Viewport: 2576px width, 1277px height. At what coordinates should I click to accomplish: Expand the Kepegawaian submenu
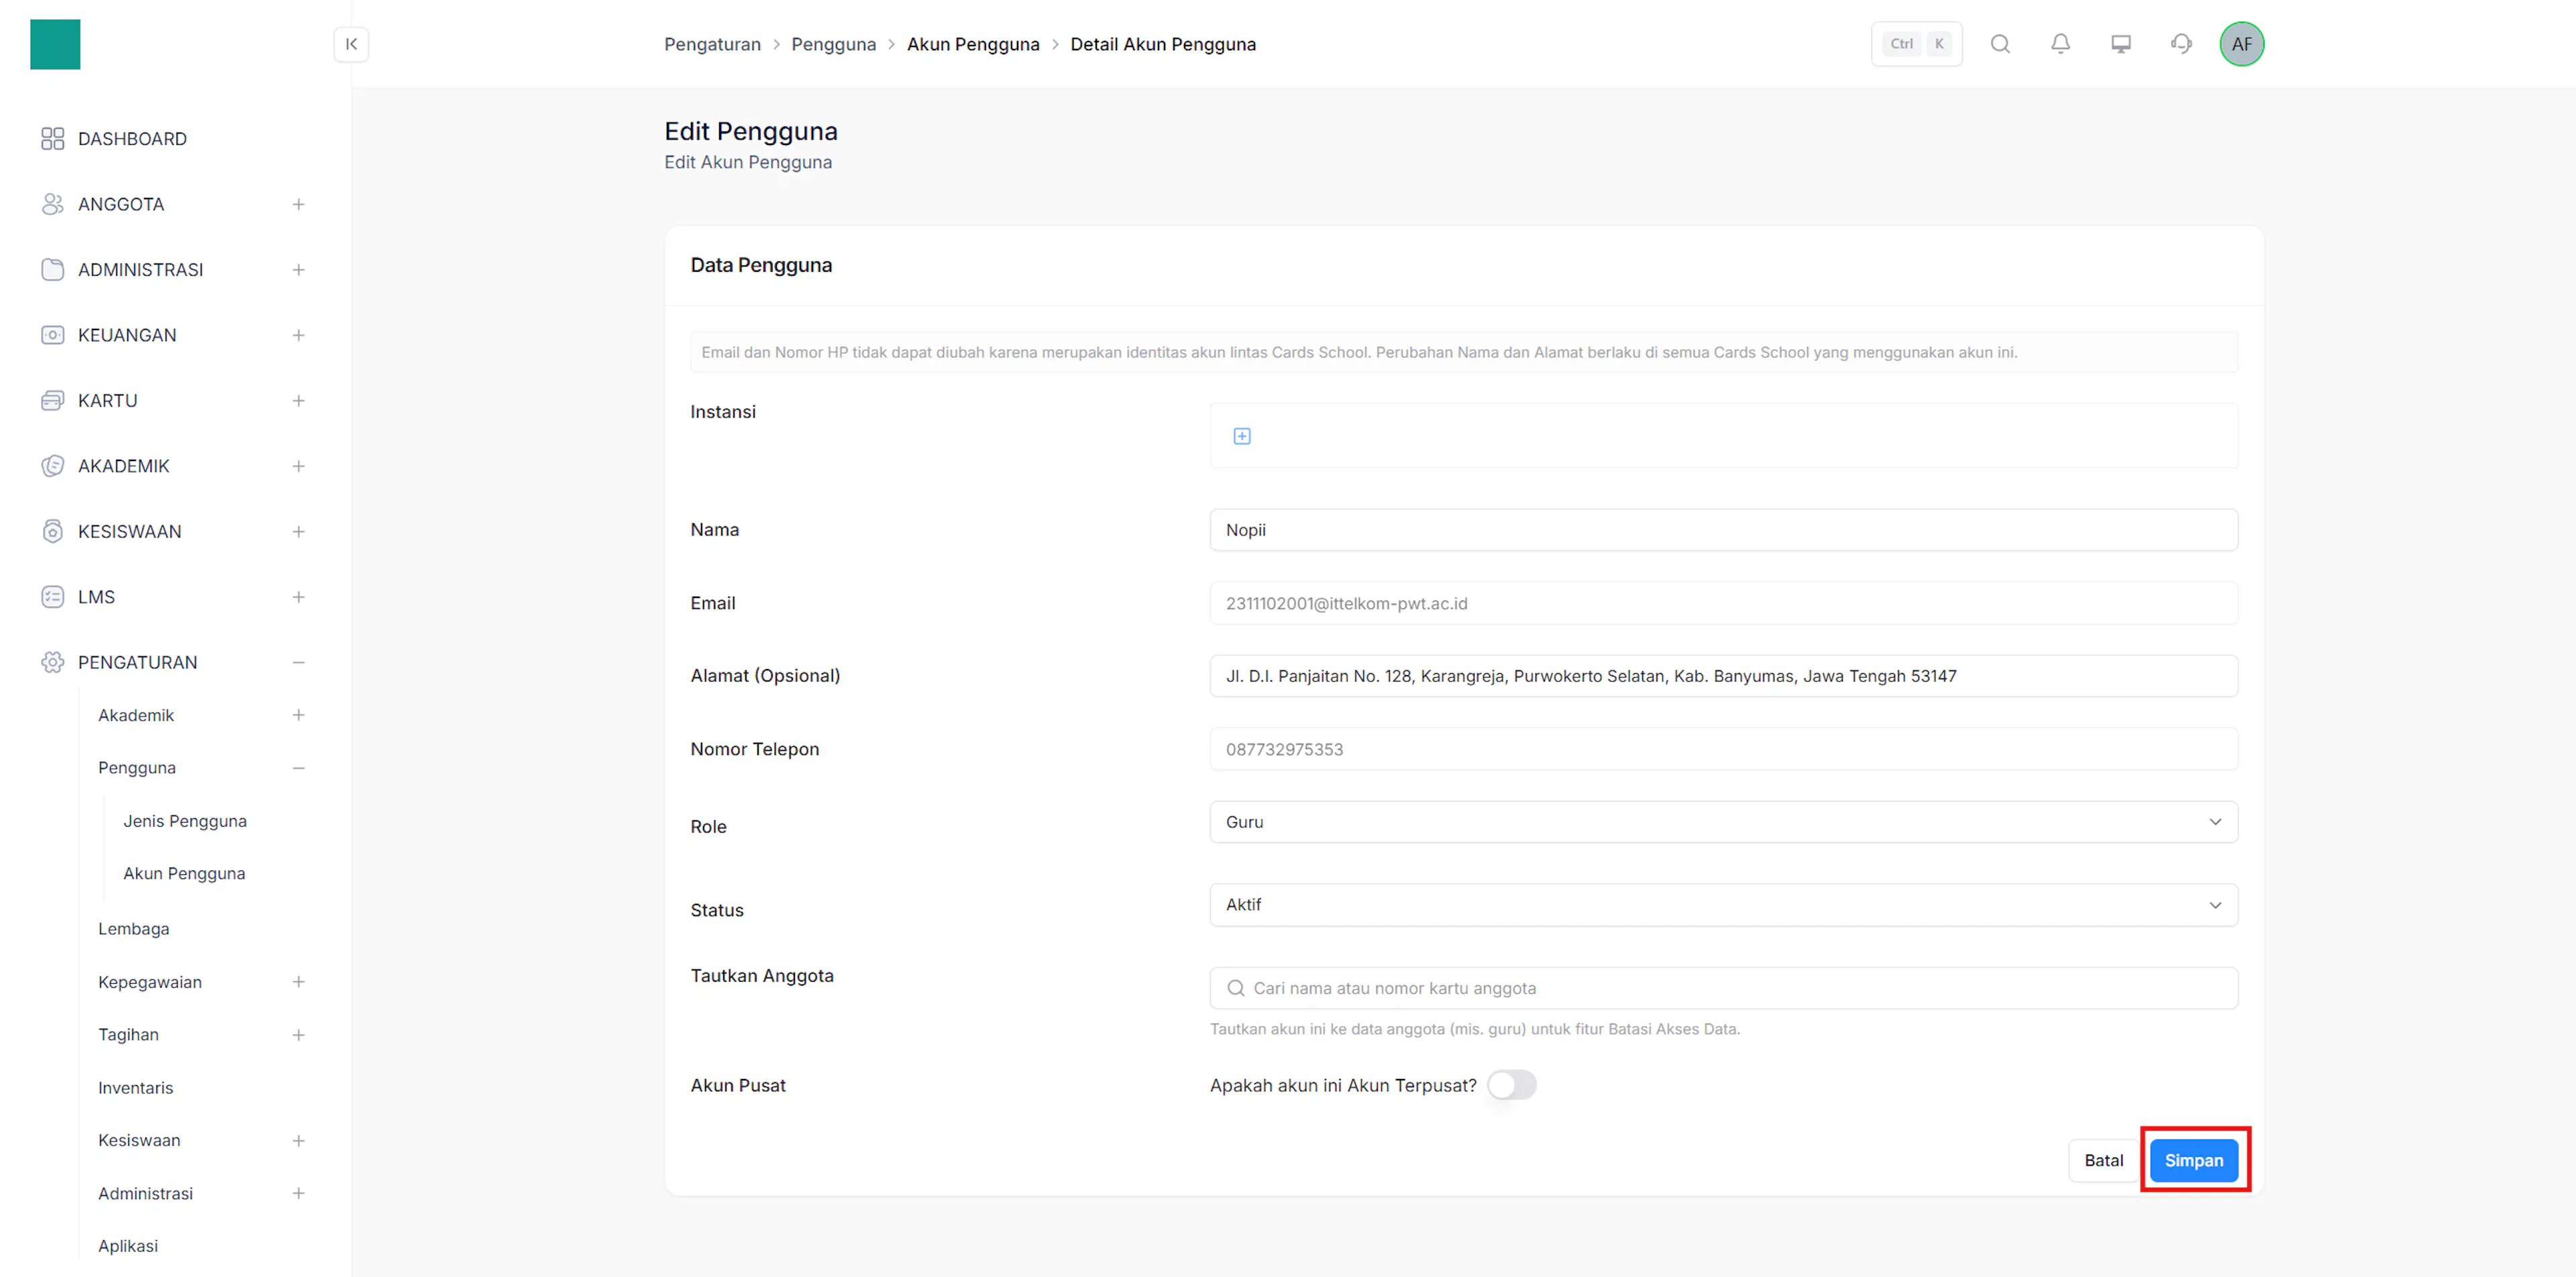298,982
